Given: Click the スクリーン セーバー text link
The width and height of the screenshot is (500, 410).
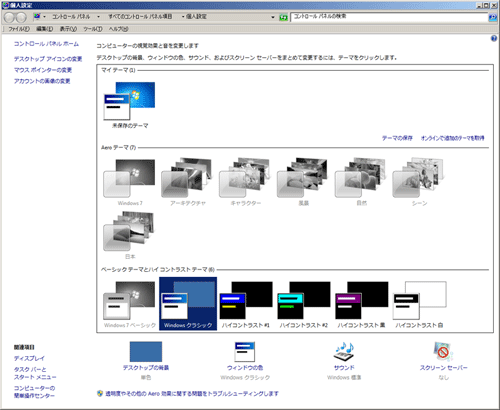Looking at the screenshot, I should (x=443, y=368).
